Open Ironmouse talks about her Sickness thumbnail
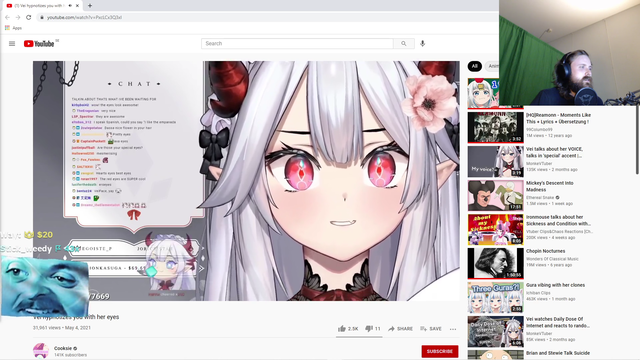The width and height of the screenshot is (640, 360). [x=495, y=229]
